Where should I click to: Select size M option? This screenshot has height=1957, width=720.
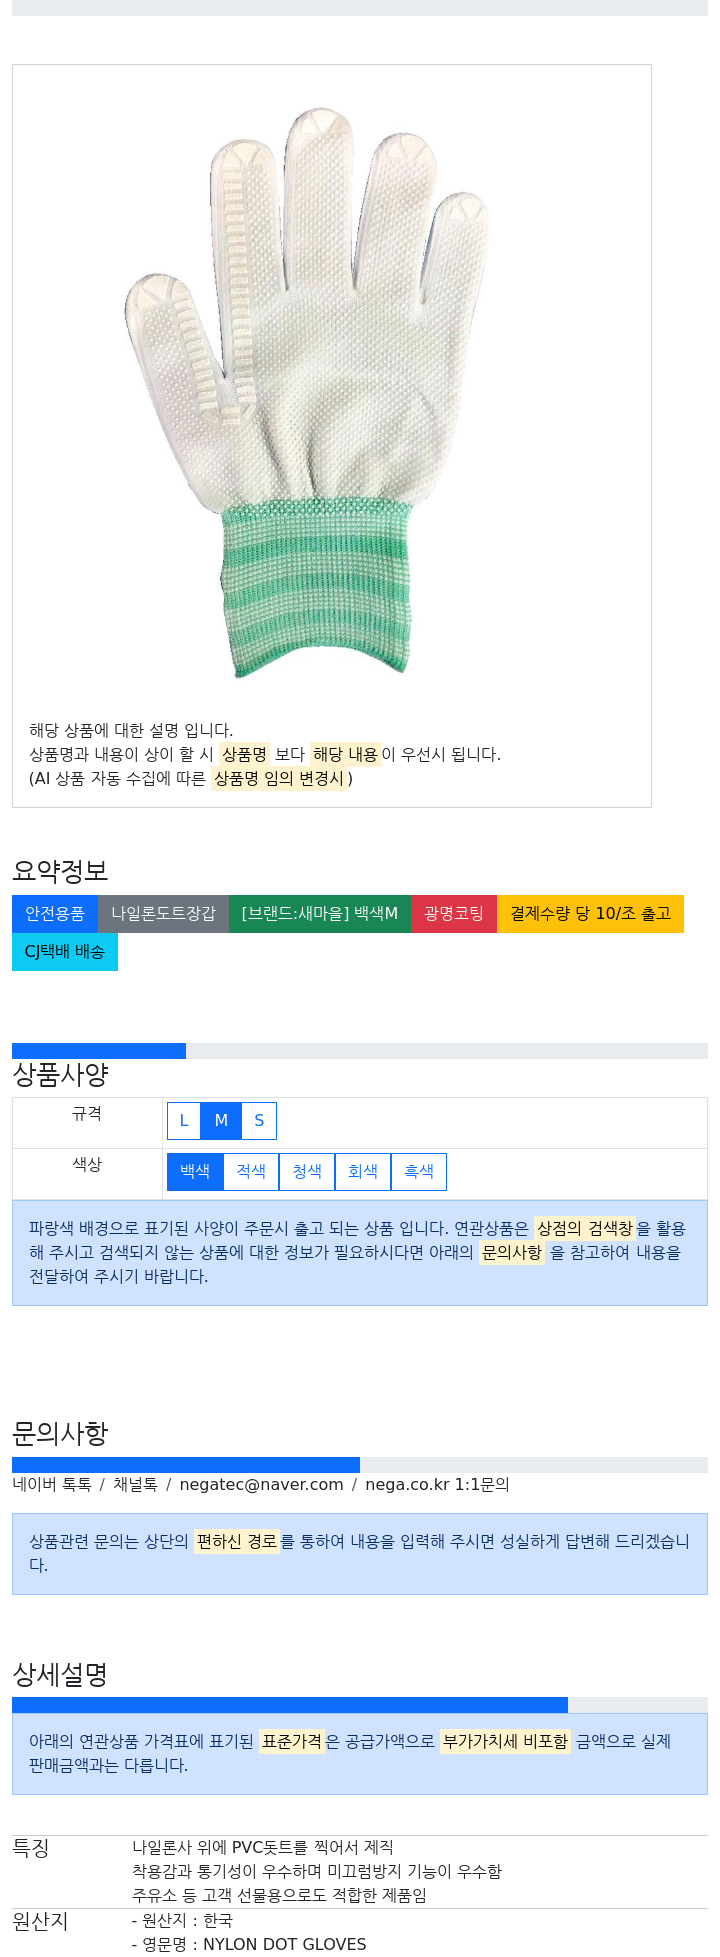(x=221, y=1121)
